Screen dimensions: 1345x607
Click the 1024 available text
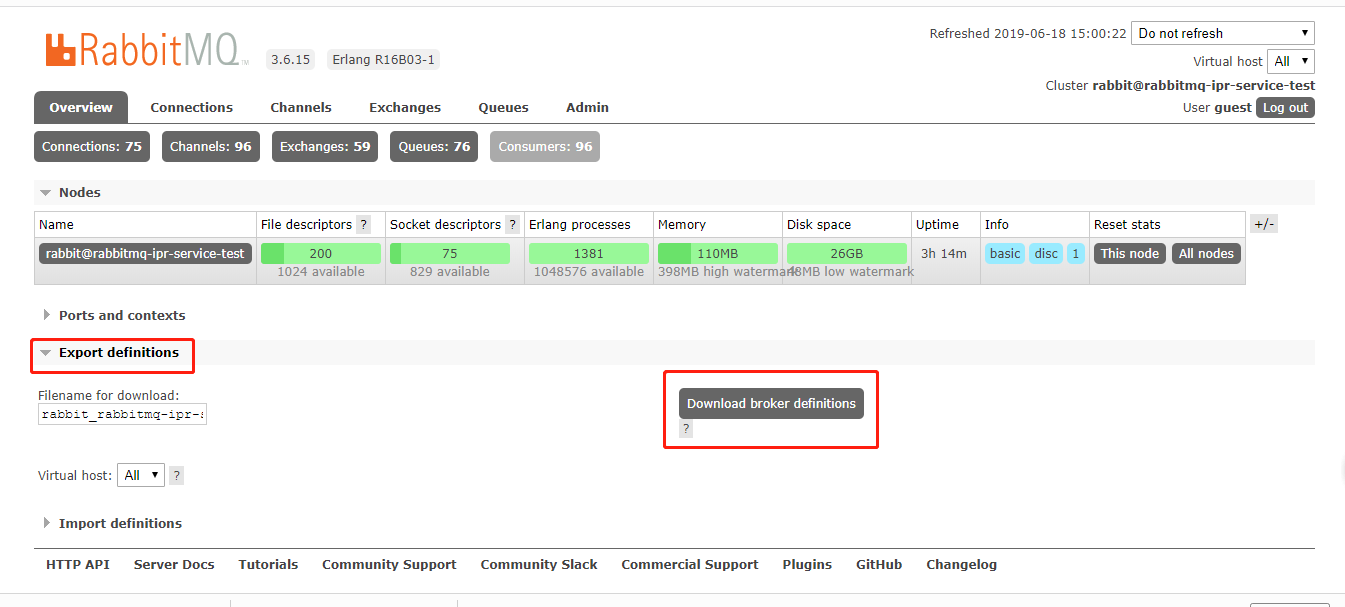click(x=321, y=272)
